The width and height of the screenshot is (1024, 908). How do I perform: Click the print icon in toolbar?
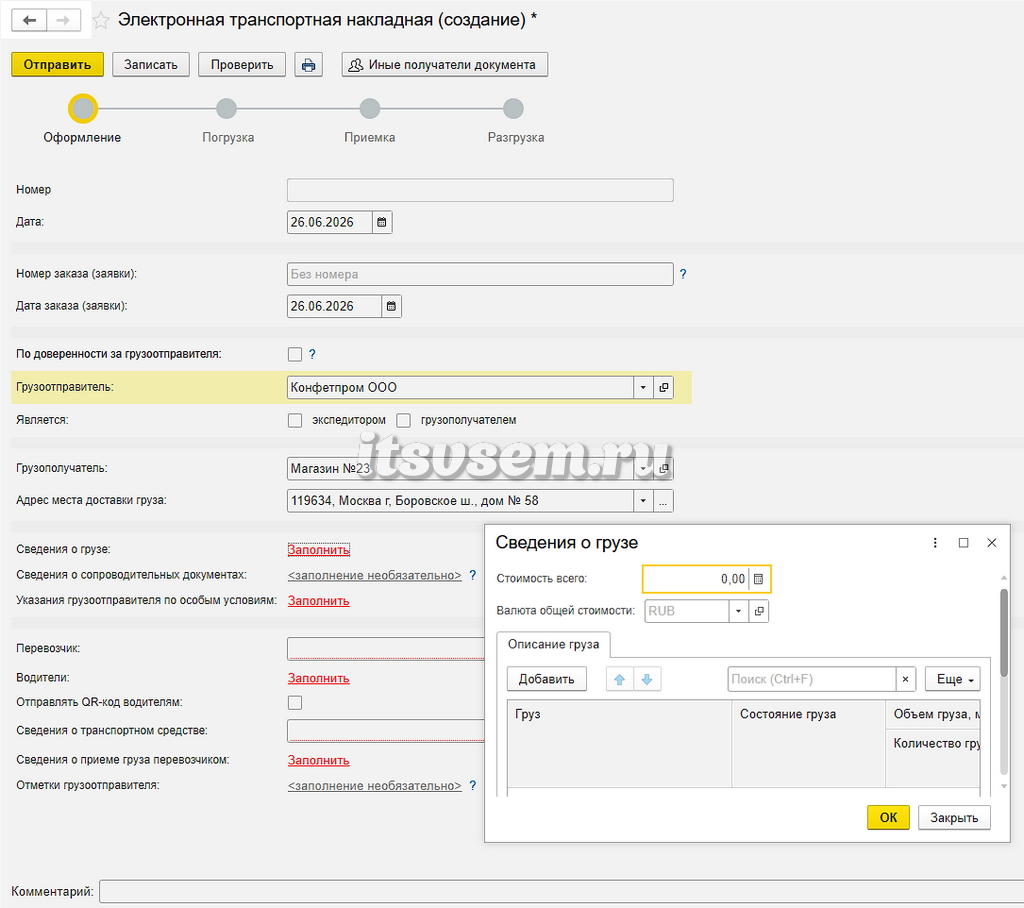[308, 65]
